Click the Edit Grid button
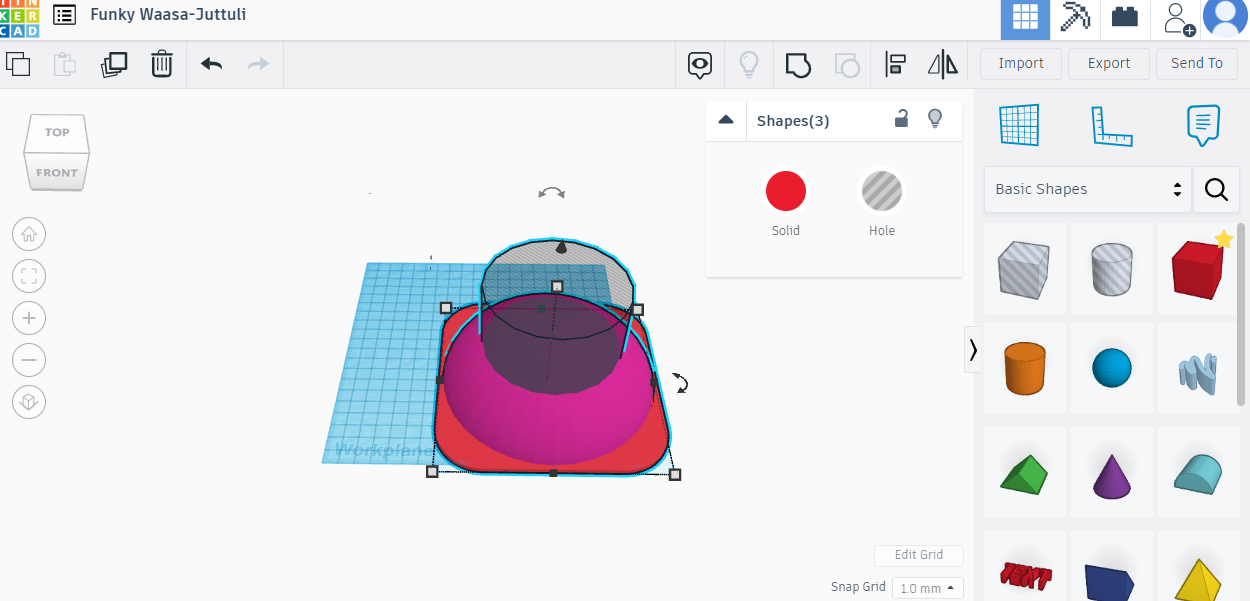The height and width of the screenshot is (601, 1250). [919, 555]
